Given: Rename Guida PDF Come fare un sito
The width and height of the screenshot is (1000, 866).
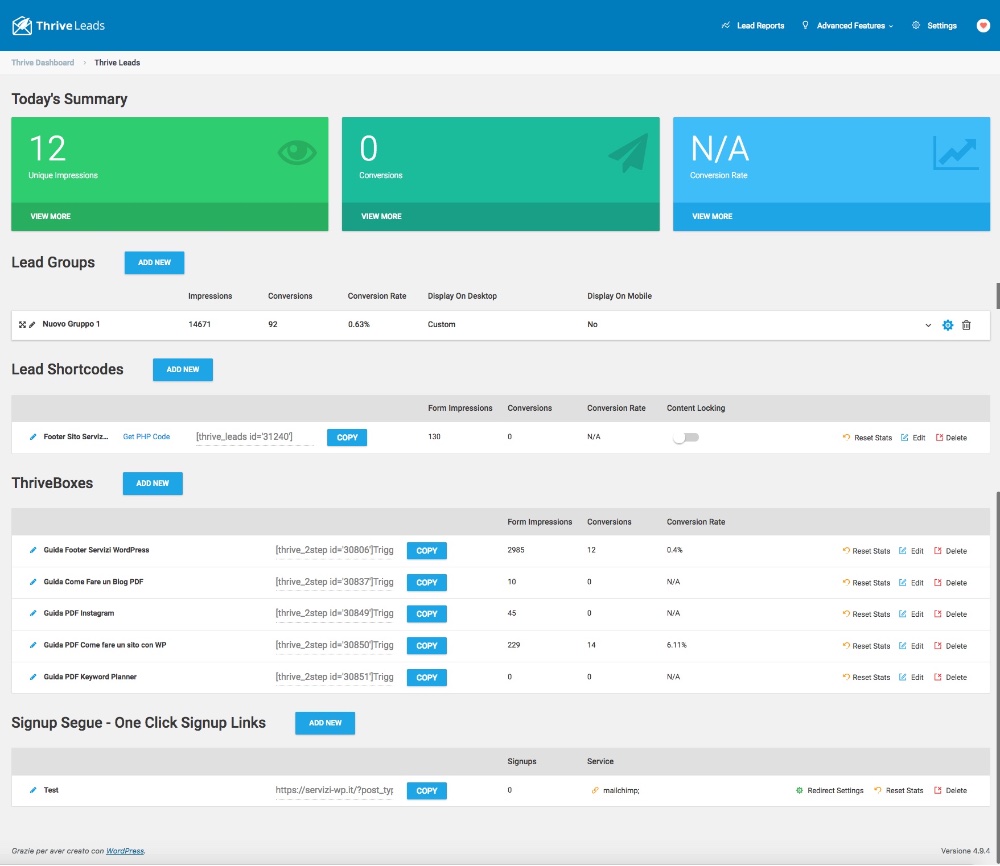Looking at the screenshot, I should point(33,645).
